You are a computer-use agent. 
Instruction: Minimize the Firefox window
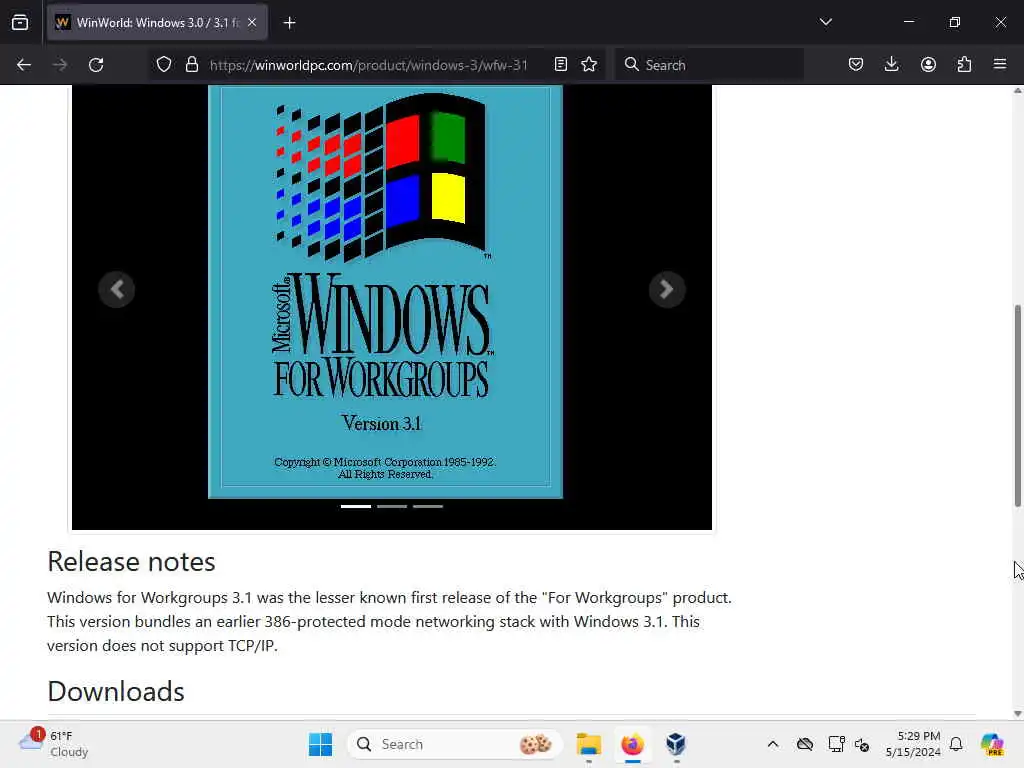(x=908, y=22)
